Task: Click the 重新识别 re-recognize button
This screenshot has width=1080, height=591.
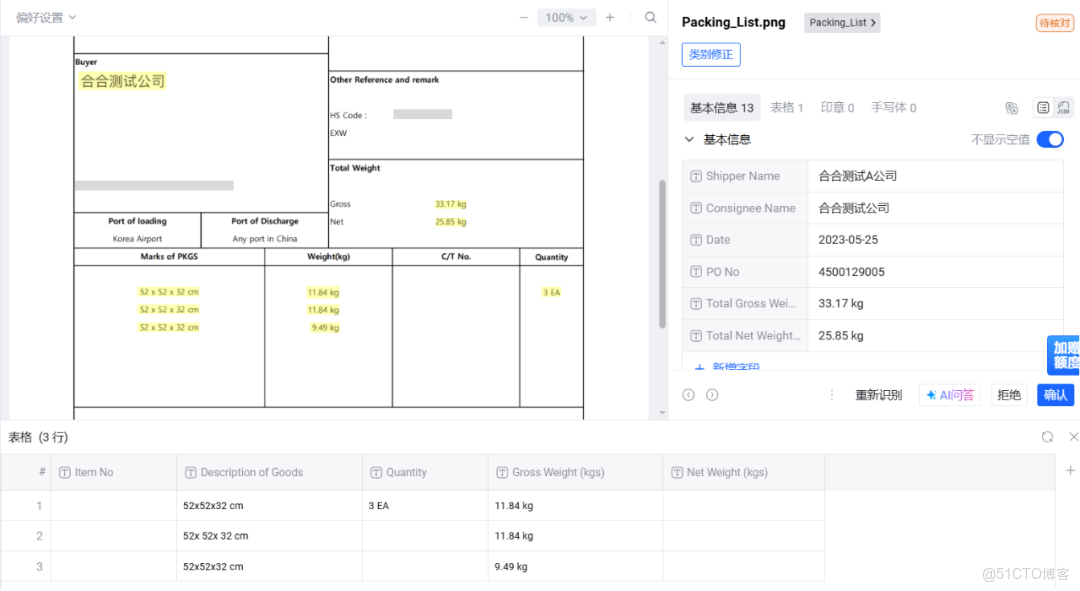Action: 878,394
